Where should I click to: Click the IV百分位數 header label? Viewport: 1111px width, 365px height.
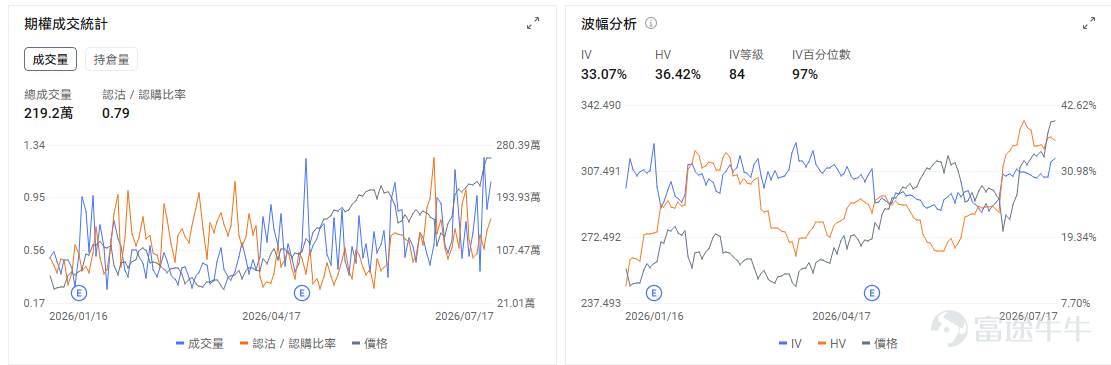pyautogui.click(x=821, y=55)
